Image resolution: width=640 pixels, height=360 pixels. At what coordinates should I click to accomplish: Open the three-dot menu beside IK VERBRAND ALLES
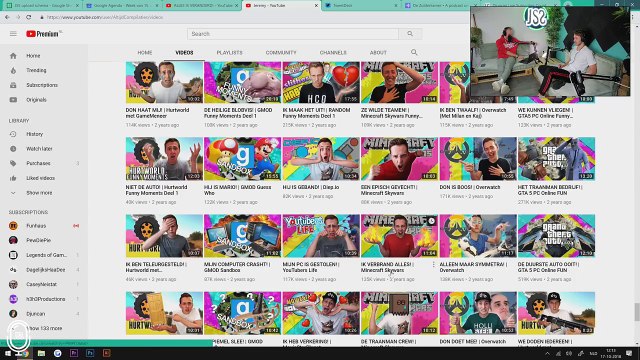coord(433,264)
